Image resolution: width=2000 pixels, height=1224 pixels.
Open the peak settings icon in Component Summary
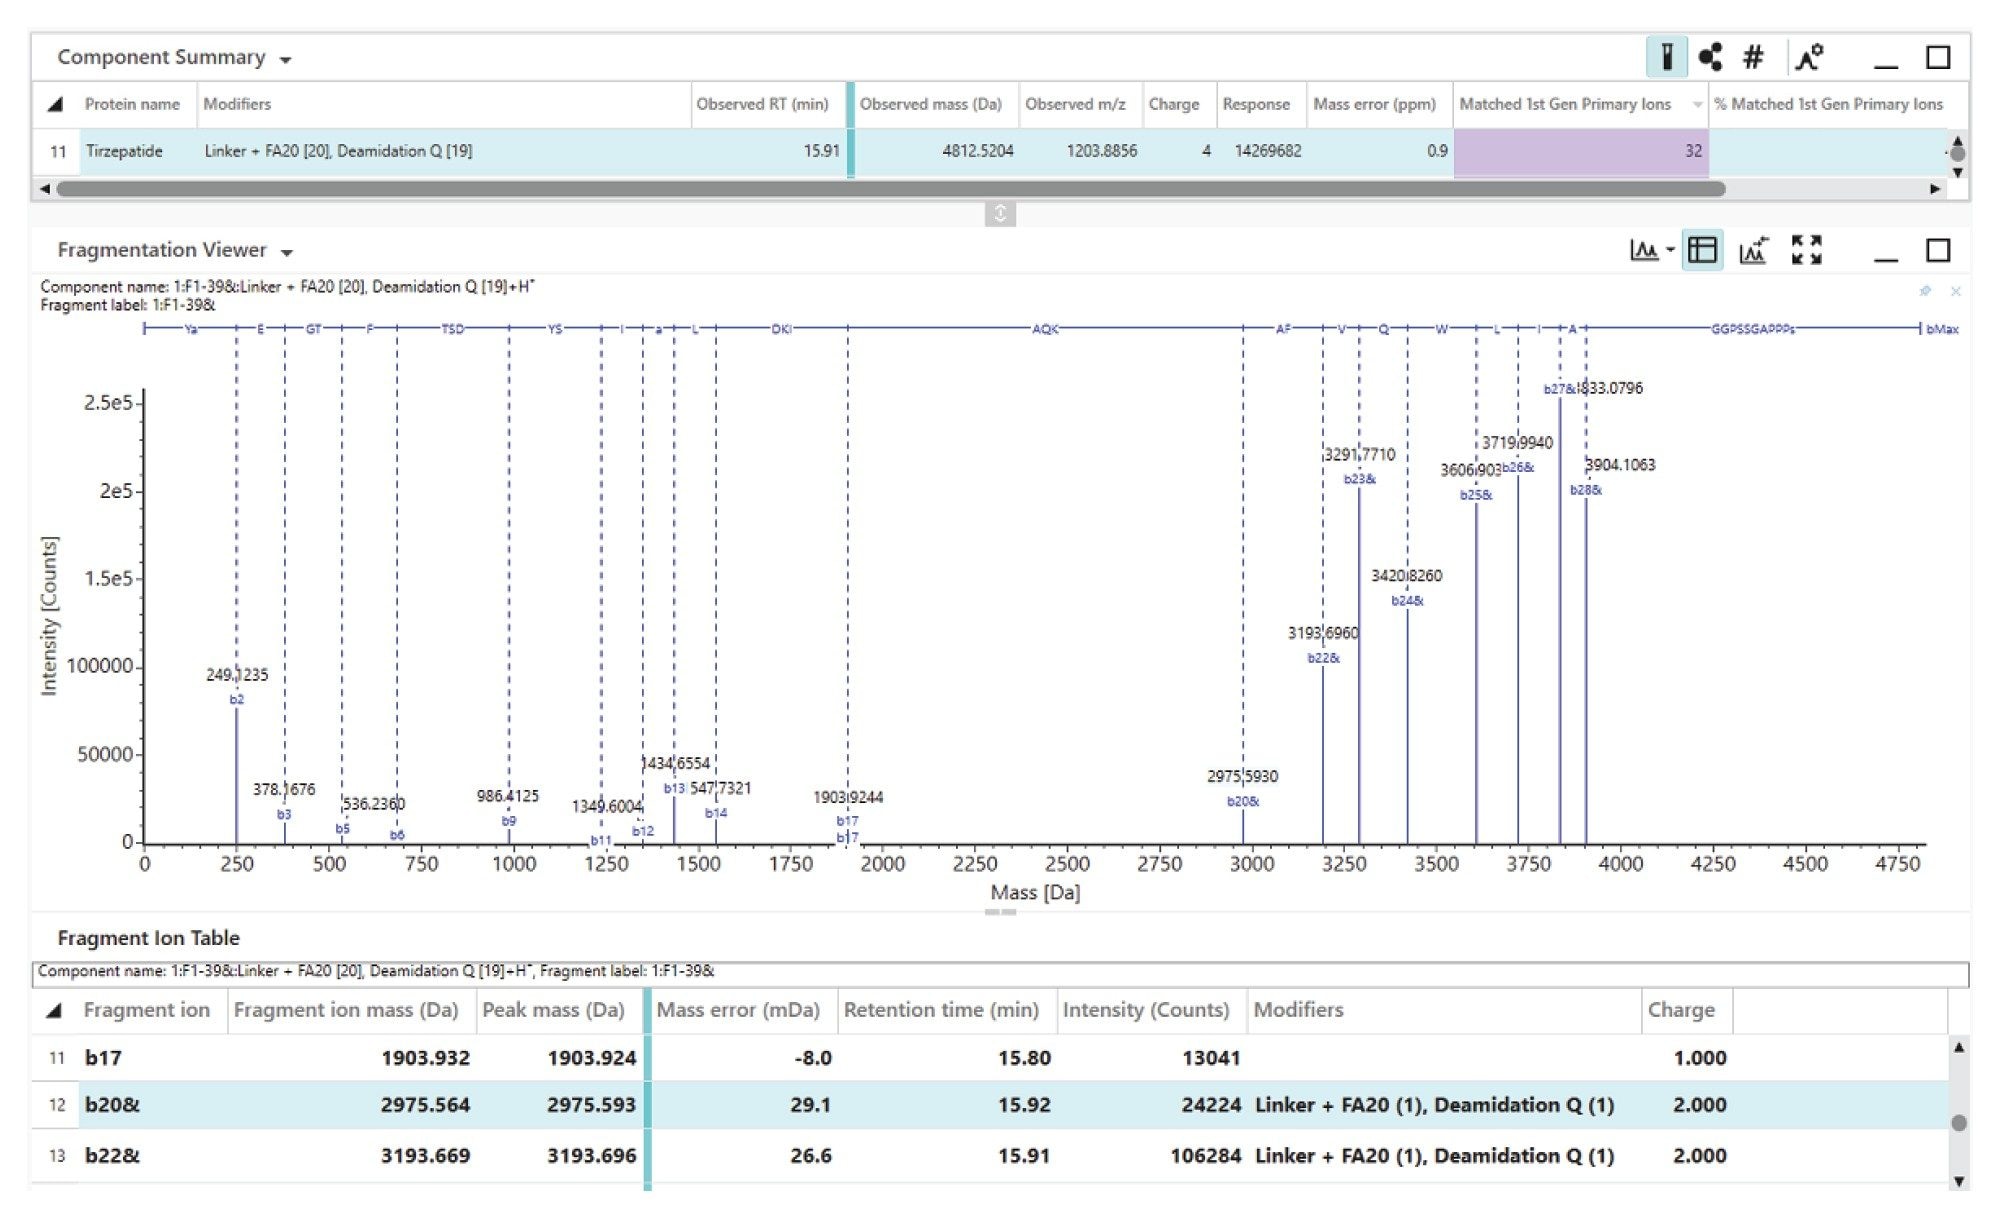(1809, 57)
